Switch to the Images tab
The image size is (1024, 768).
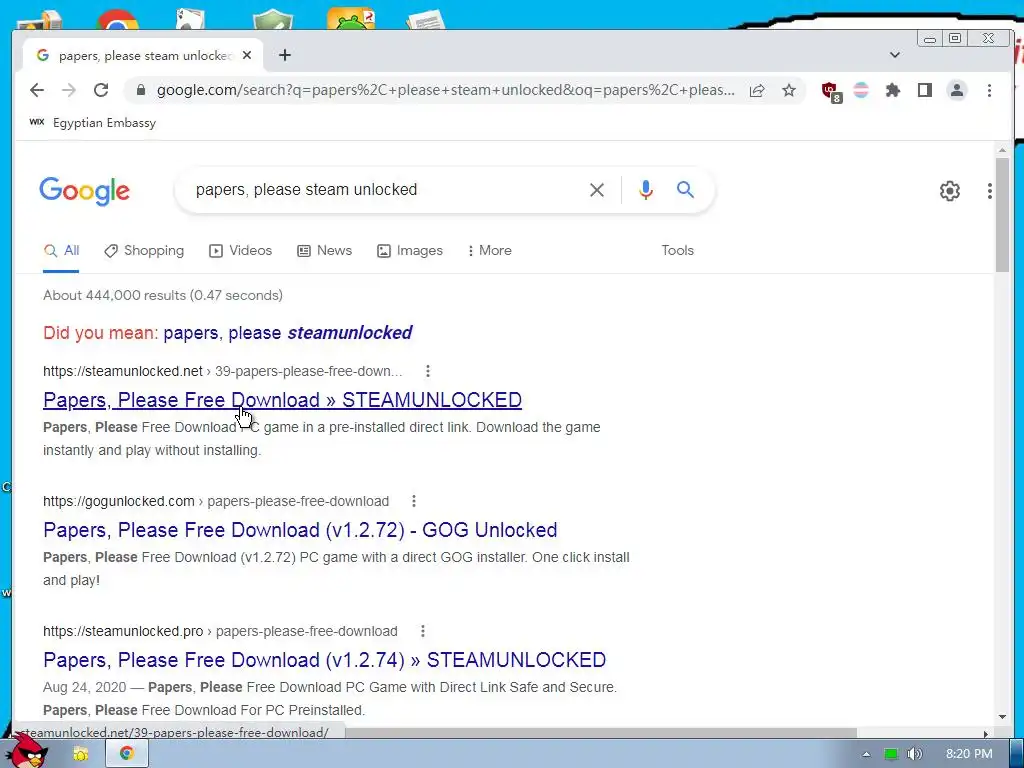click(410, 251)
